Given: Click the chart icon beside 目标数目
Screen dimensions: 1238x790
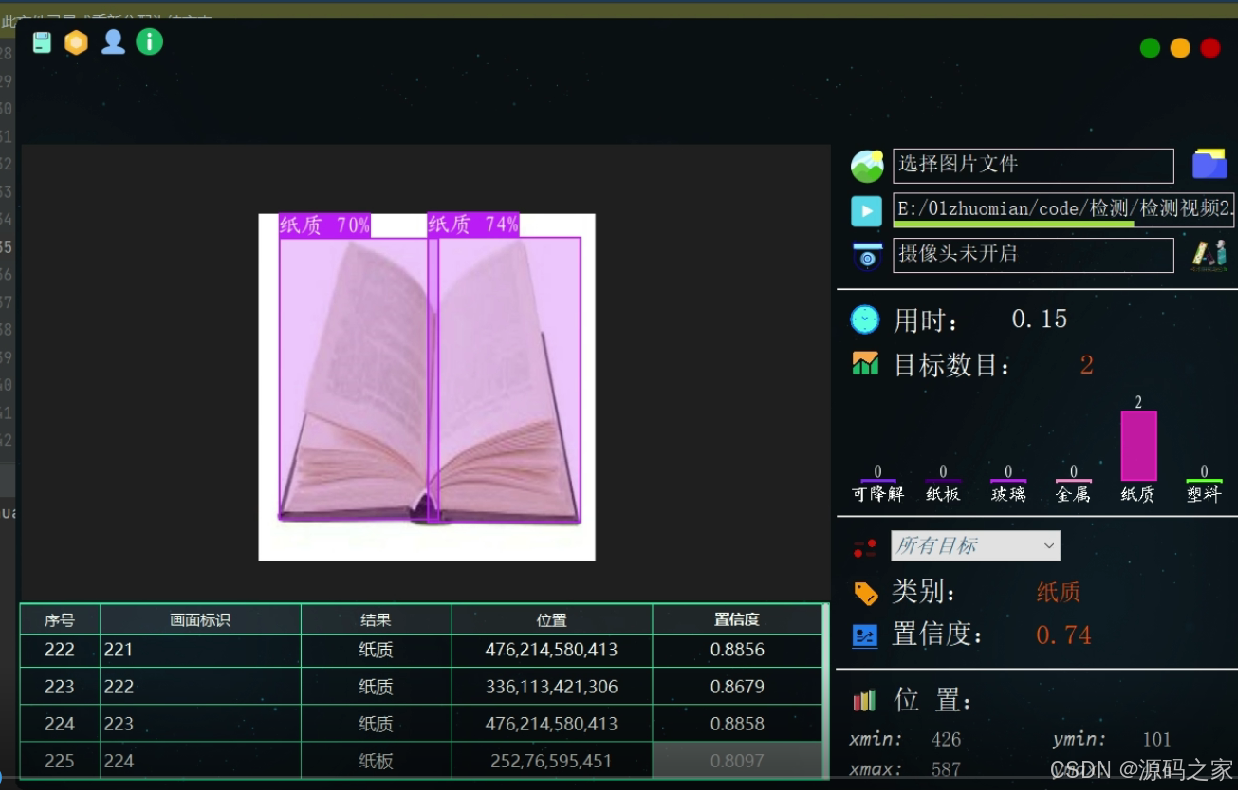Looking at the screenshot, I should [866, 363].
